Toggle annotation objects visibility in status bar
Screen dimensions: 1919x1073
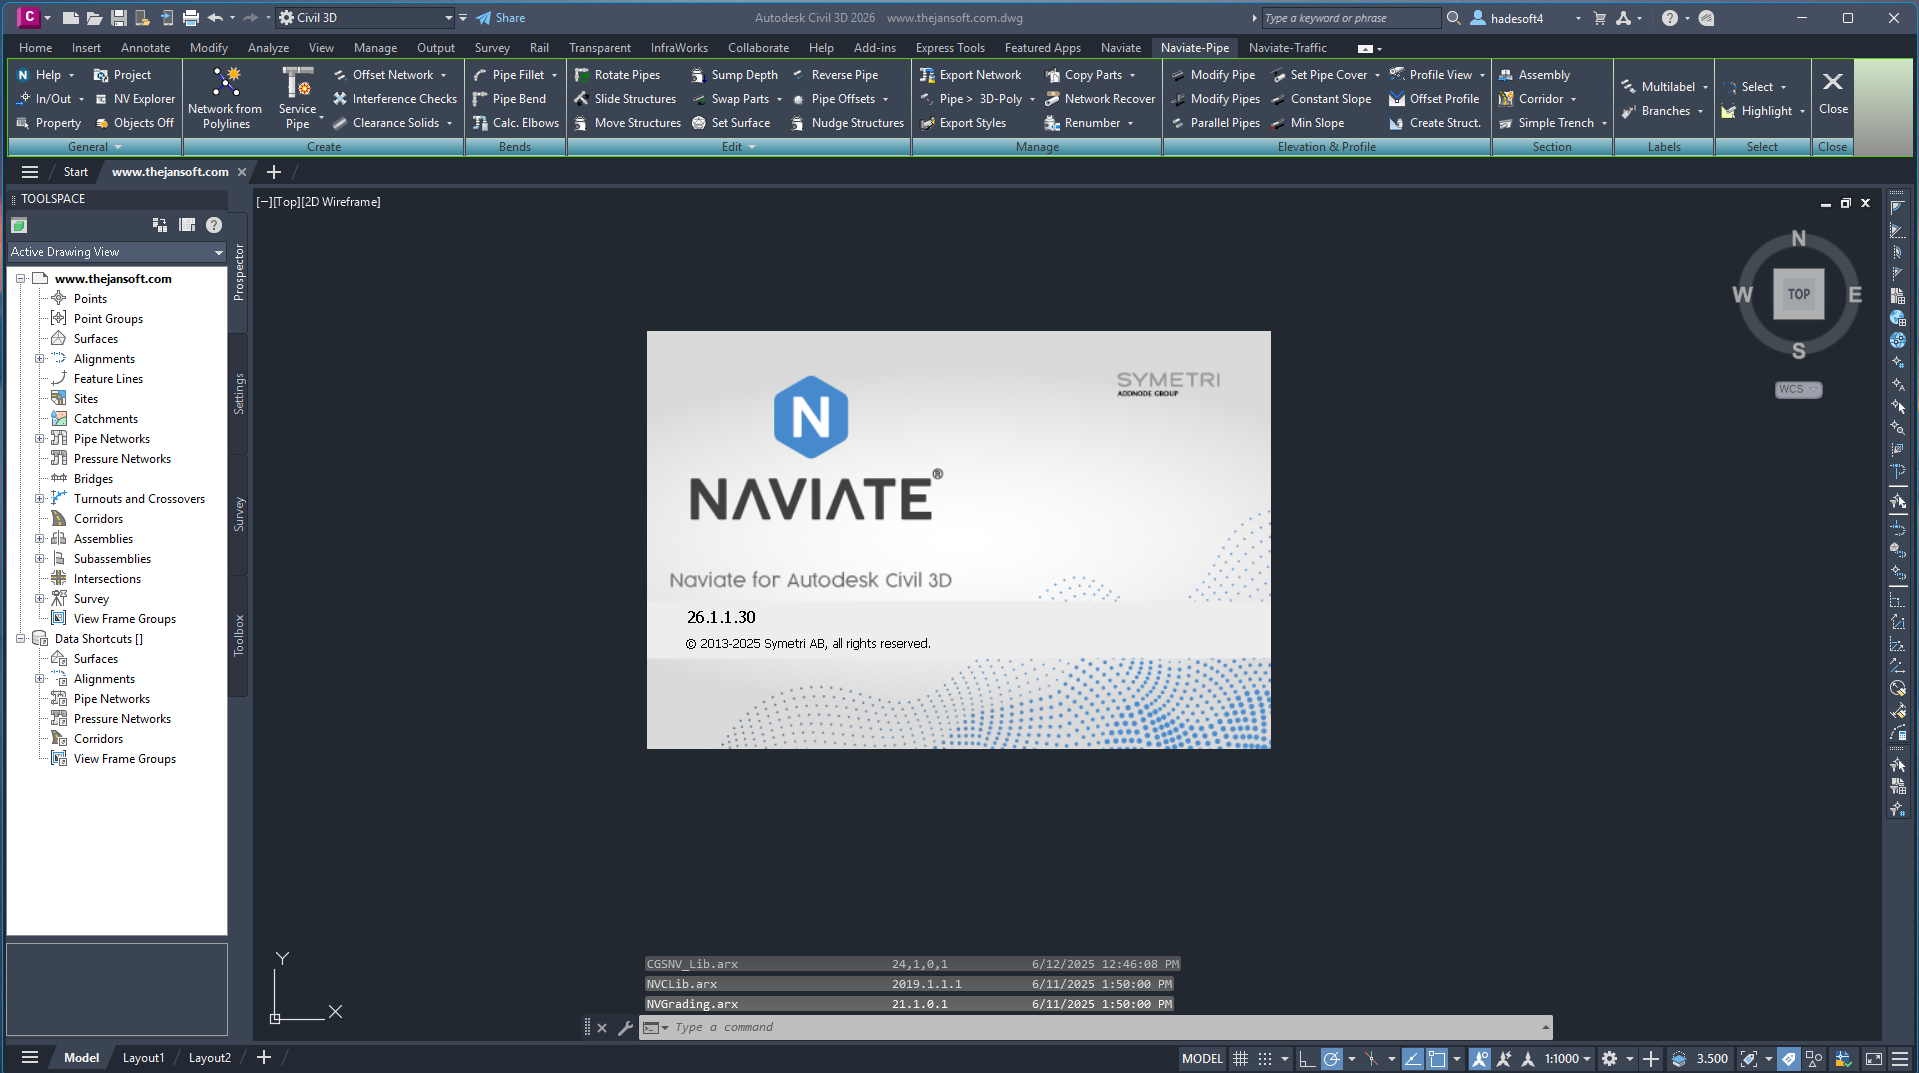[x=1480, y=1058]
